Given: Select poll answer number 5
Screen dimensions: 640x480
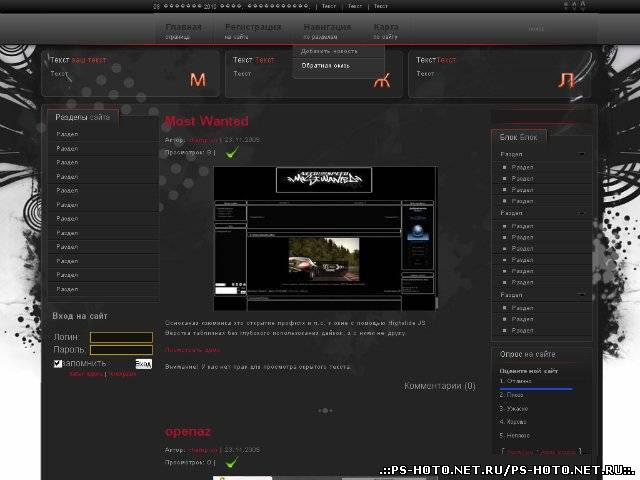Looking at the screenshot, I should pos(515,436).
